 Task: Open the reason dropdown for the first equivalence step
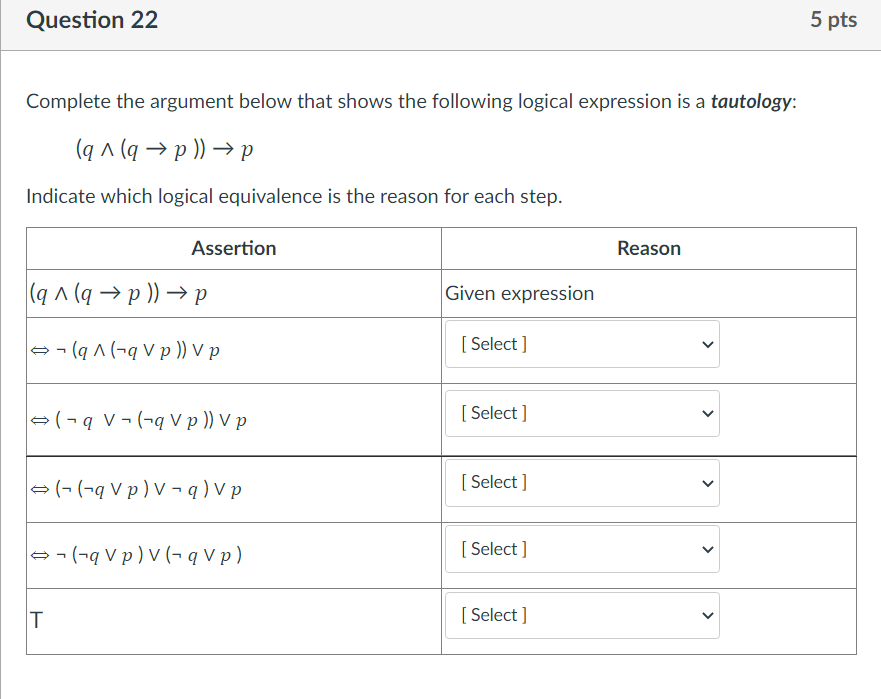(x=582, y=344)
